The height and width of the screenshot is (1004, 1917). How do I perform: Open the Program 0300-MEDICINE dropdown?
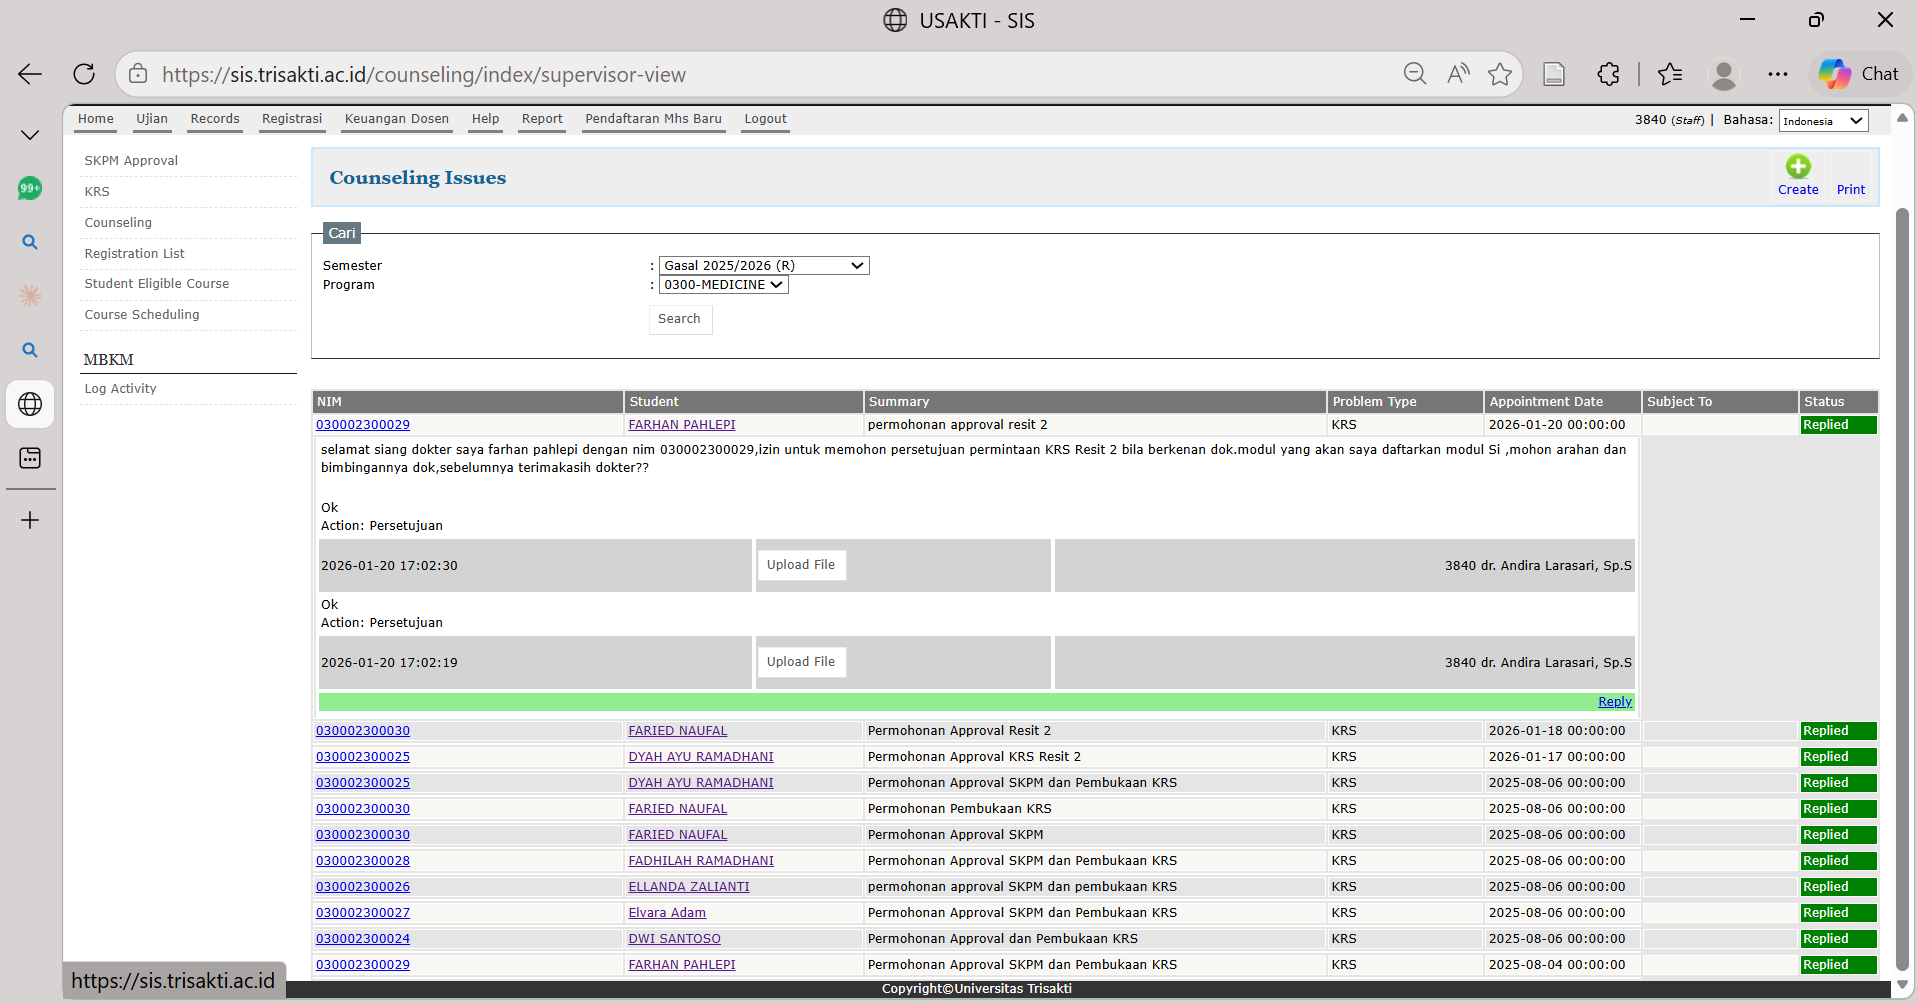(723, 285)
